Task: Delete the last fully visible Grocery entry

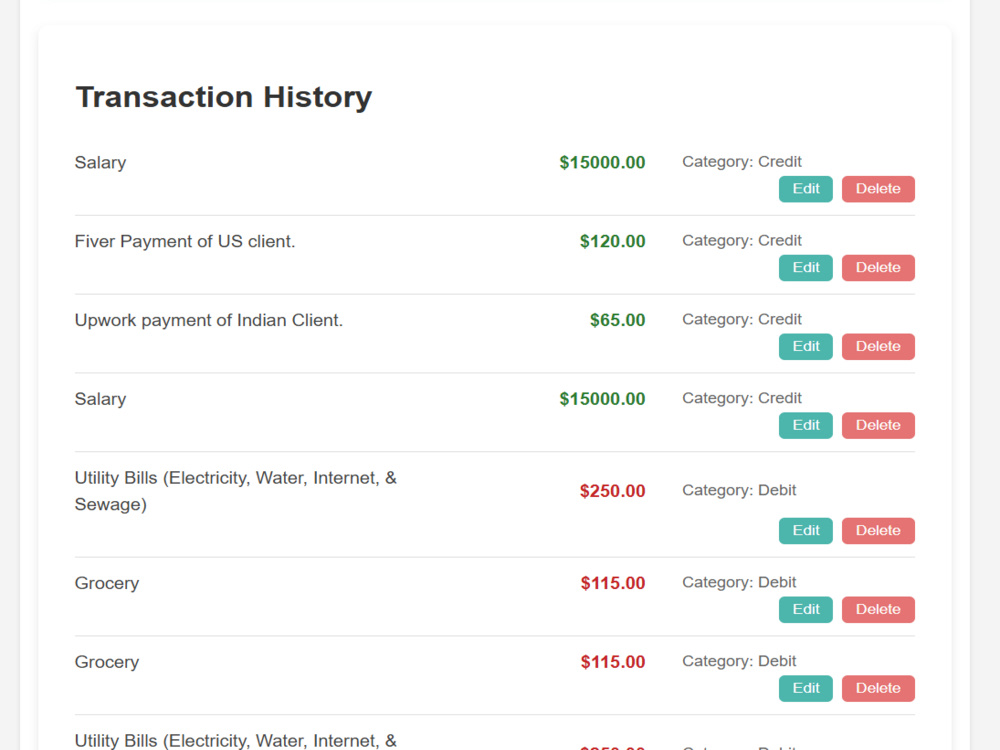Action: point(878,688)
